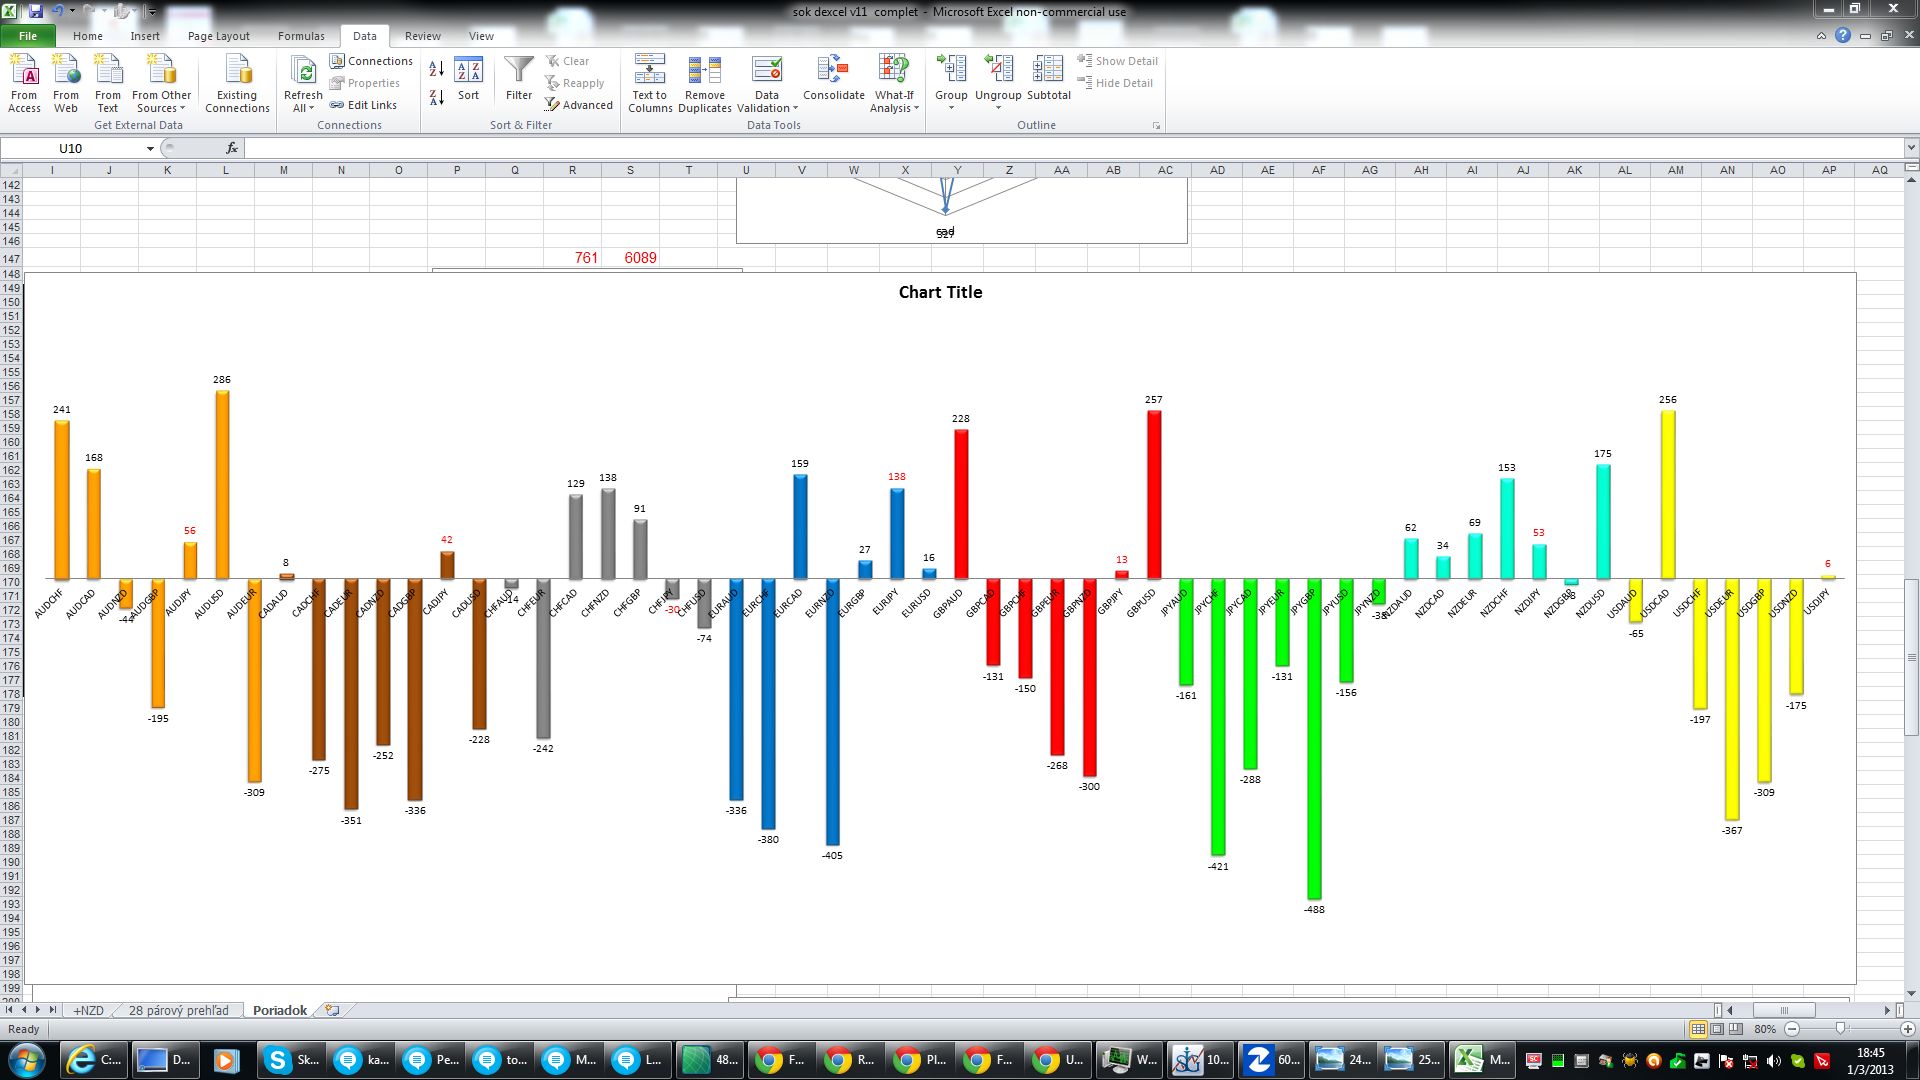Image resolution: width=1920 pixels, height=1080 pixels.
Task: Switch to Home ribbon tab
Action: click(x=87, y=36)
